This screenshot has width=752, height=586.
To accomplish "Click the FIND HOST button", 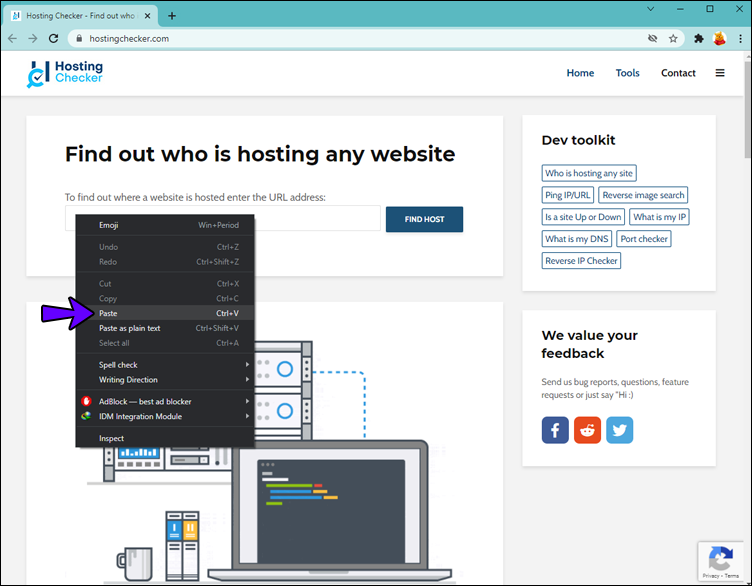I will pos(424,219).
